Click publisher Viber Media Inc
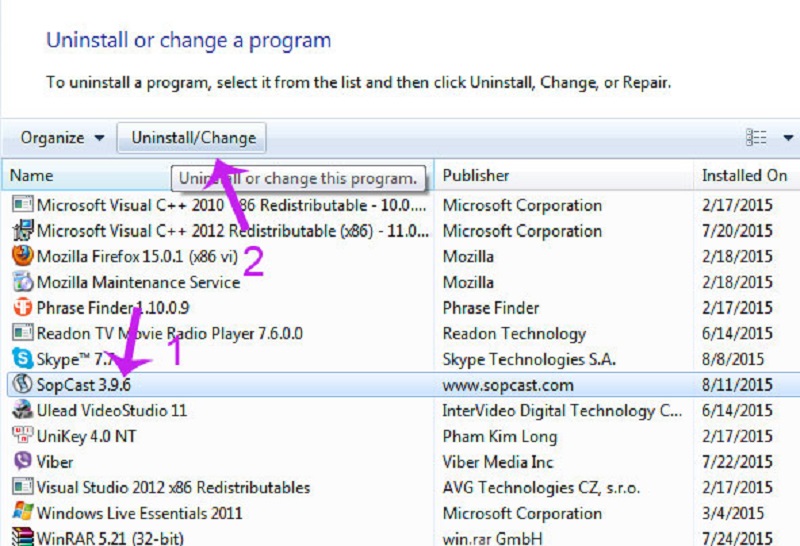This screenshot has height=546, width=800. click(497, 462)
